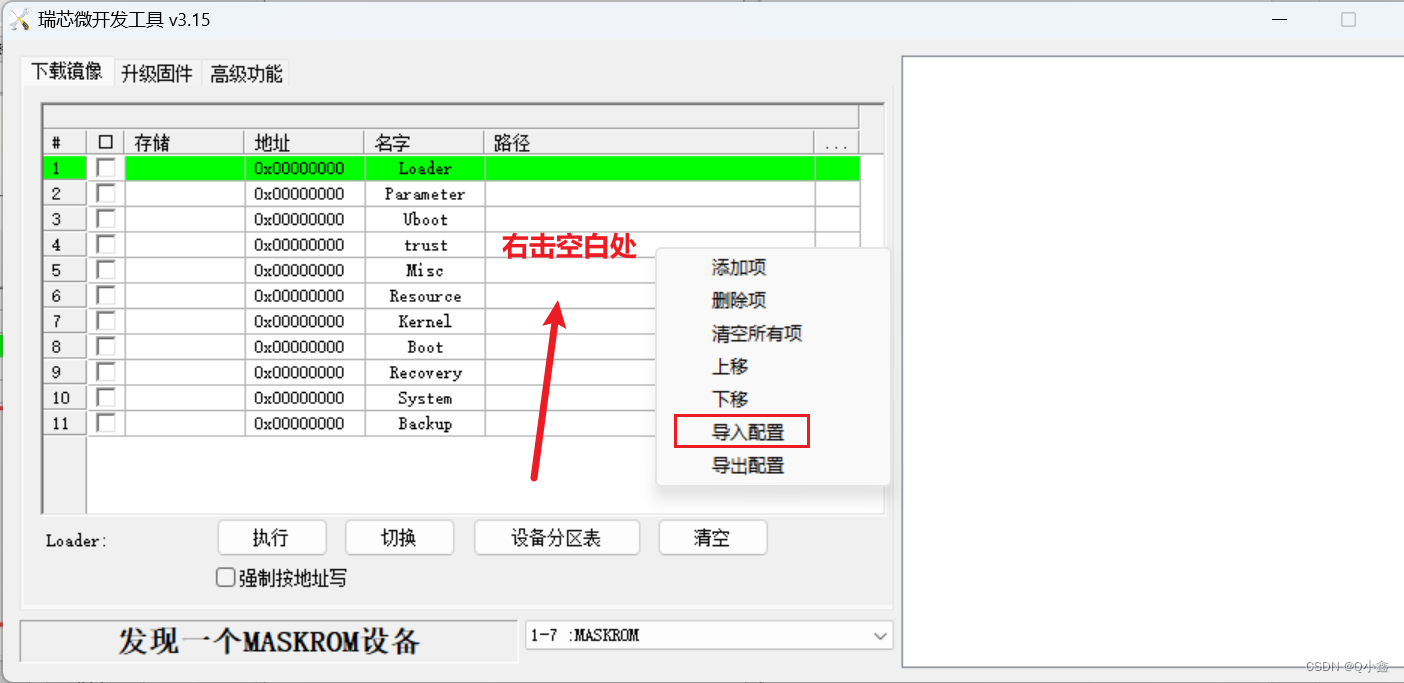The height and width of the screenshot is (683, 1404).
Task: Click the Loader name cell
Action: [x=425, y=168]
